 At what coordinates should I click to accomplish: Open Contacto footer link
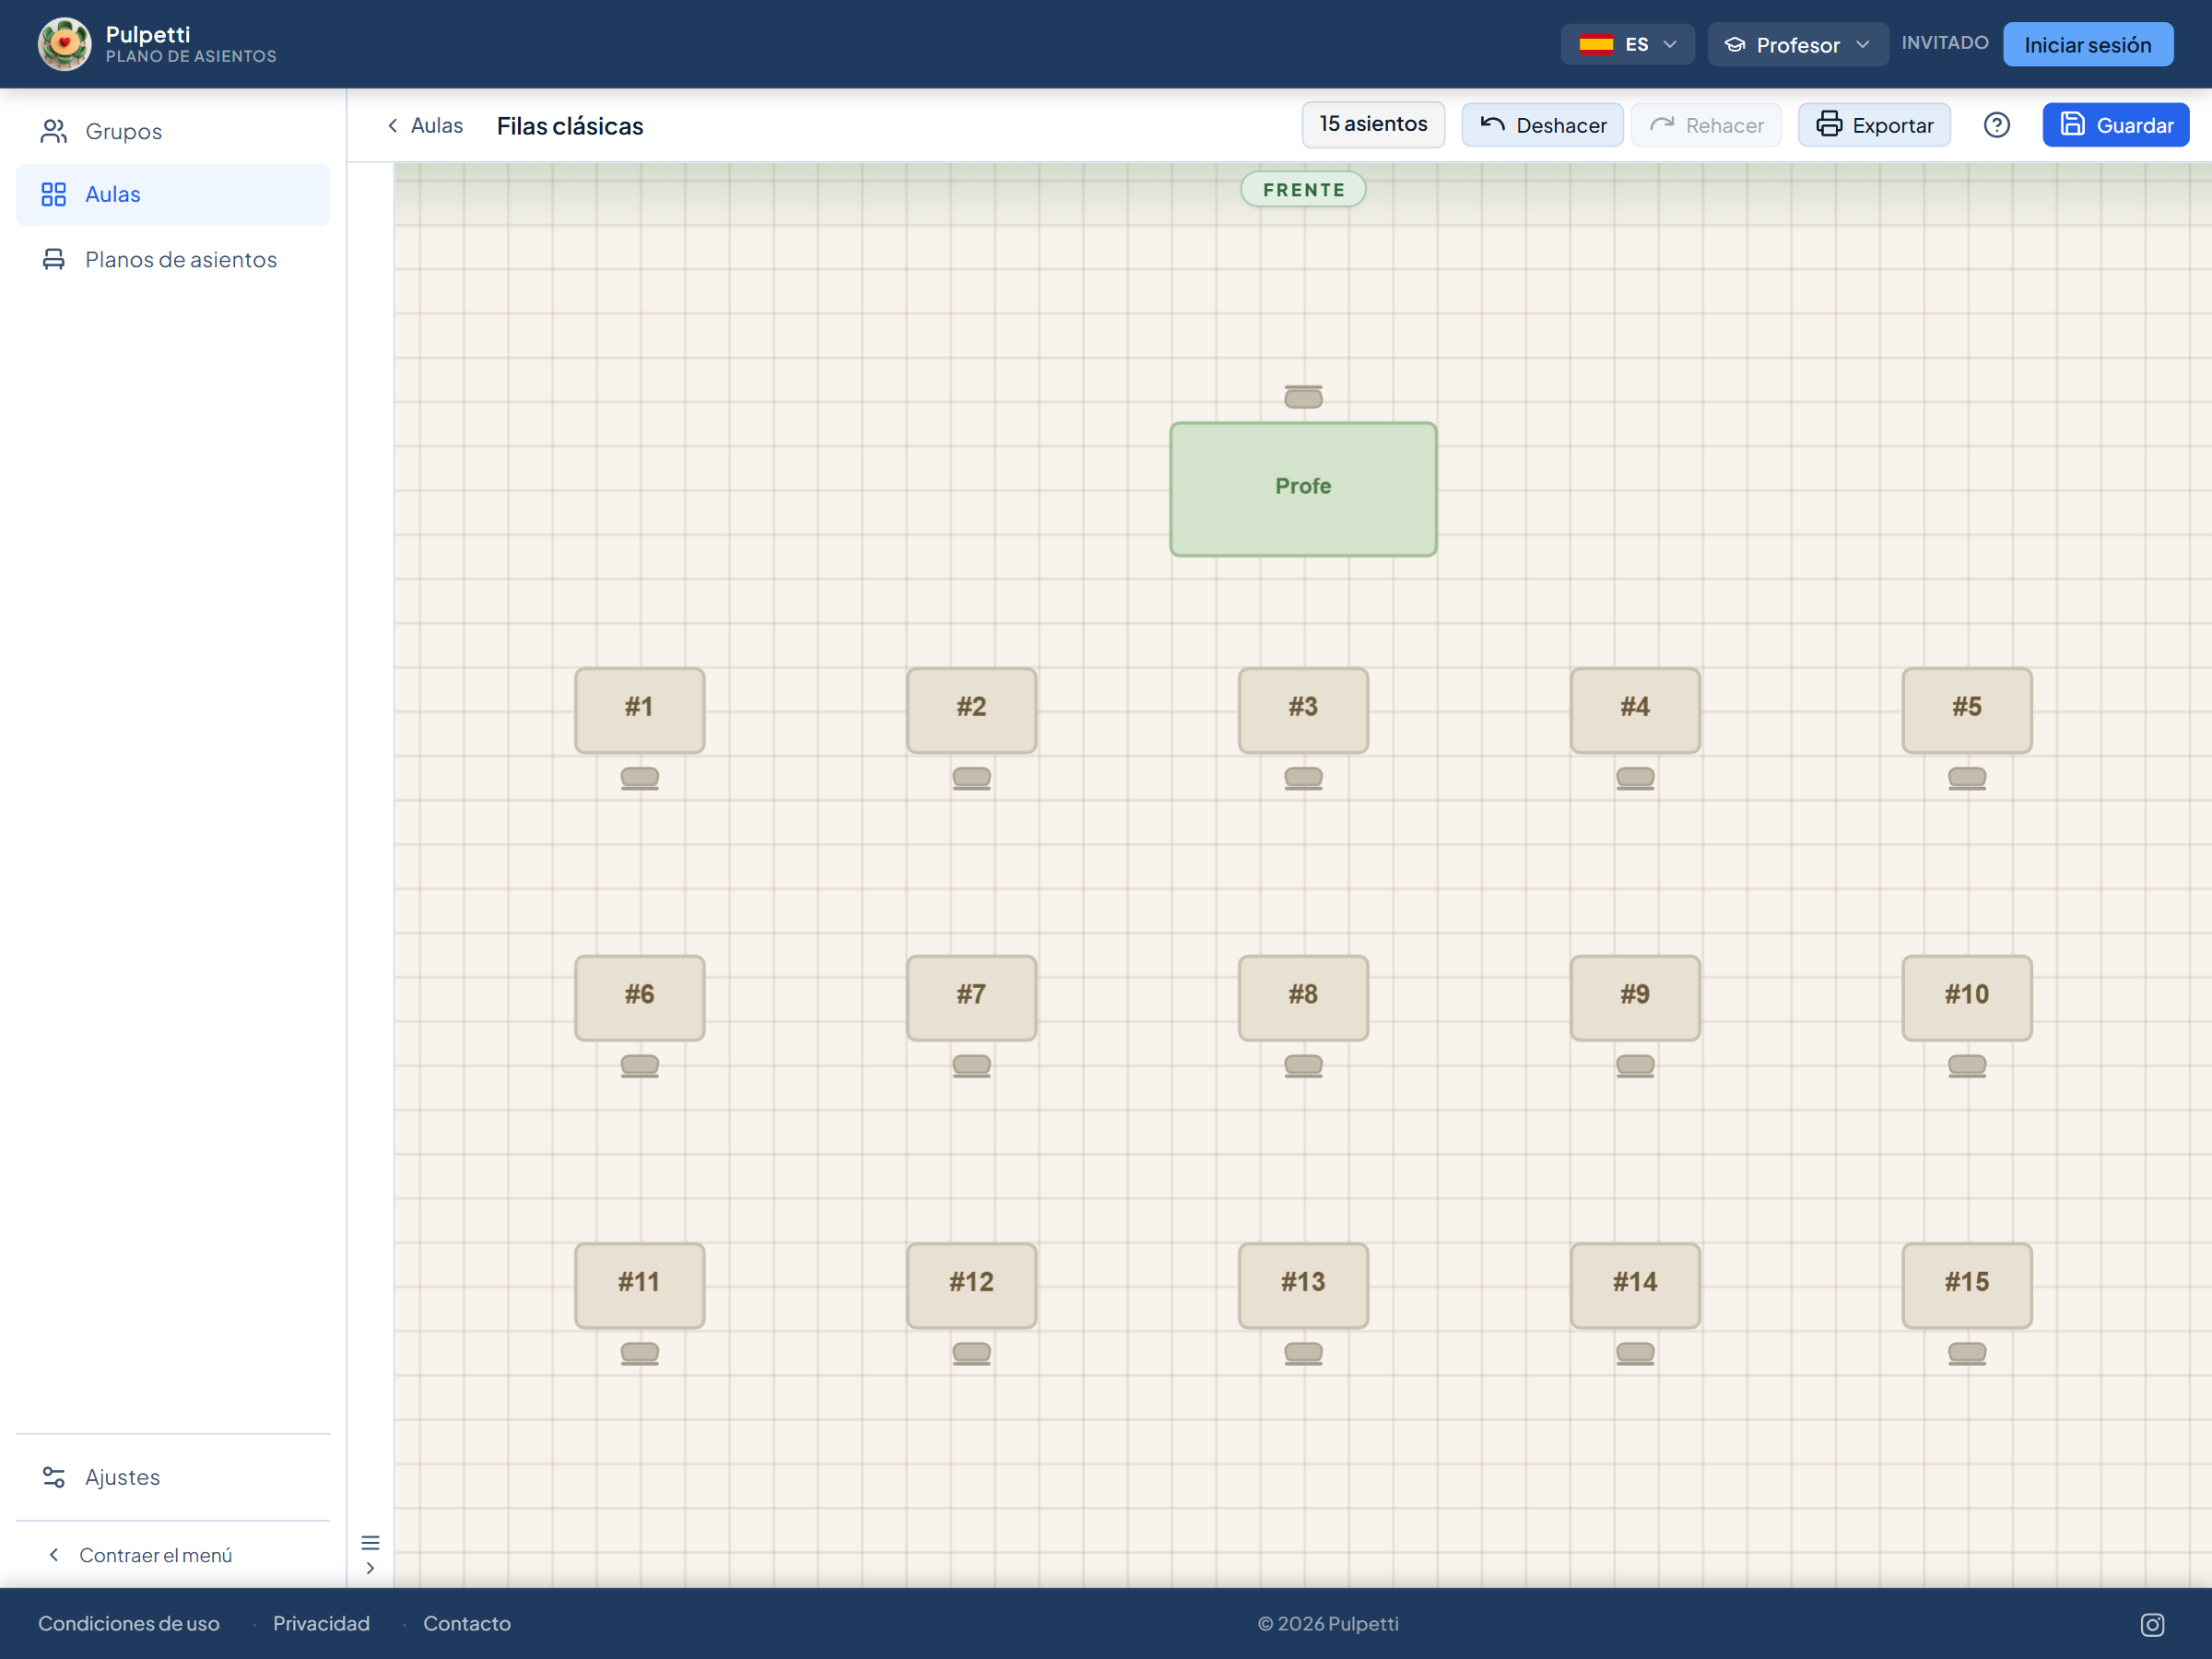click(467, 1624)
